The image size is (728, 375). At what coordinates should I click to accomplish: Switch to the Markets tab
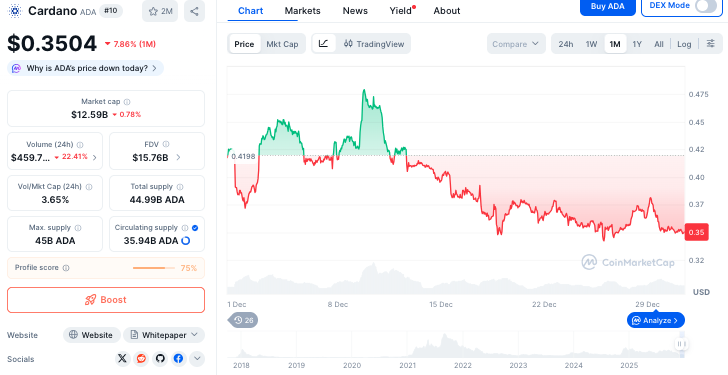click(303, 11)
